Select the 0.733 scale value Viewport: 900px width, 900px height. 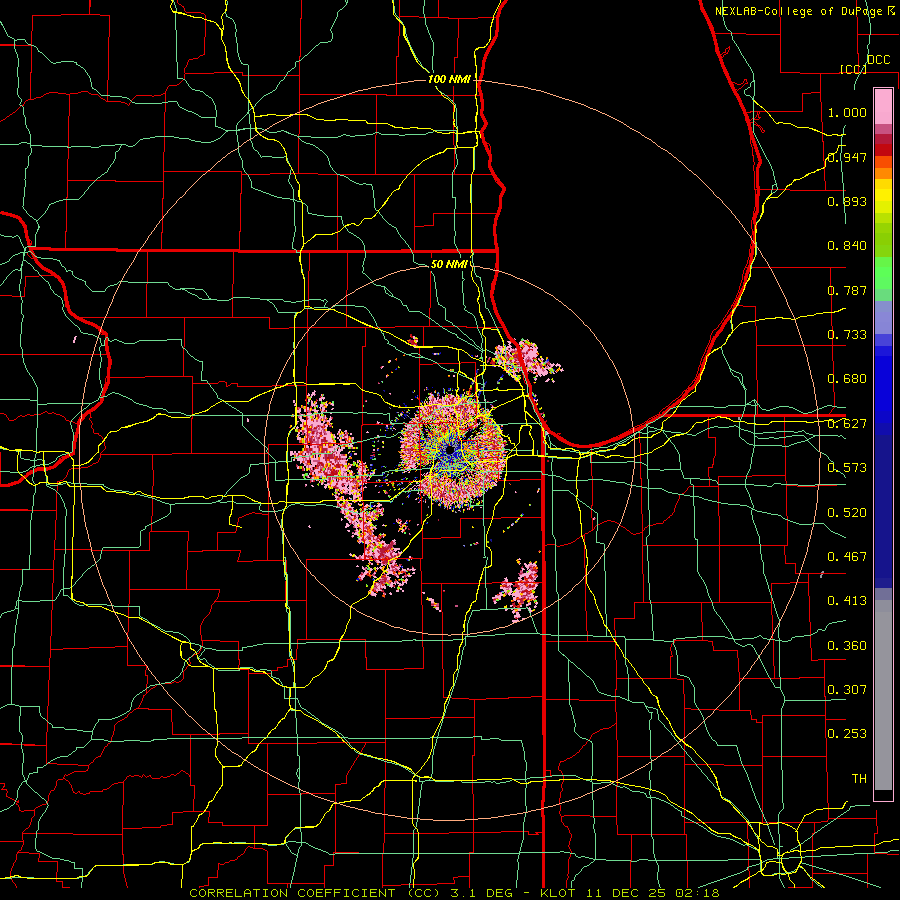pyautogui.click(x=847, y=335)
